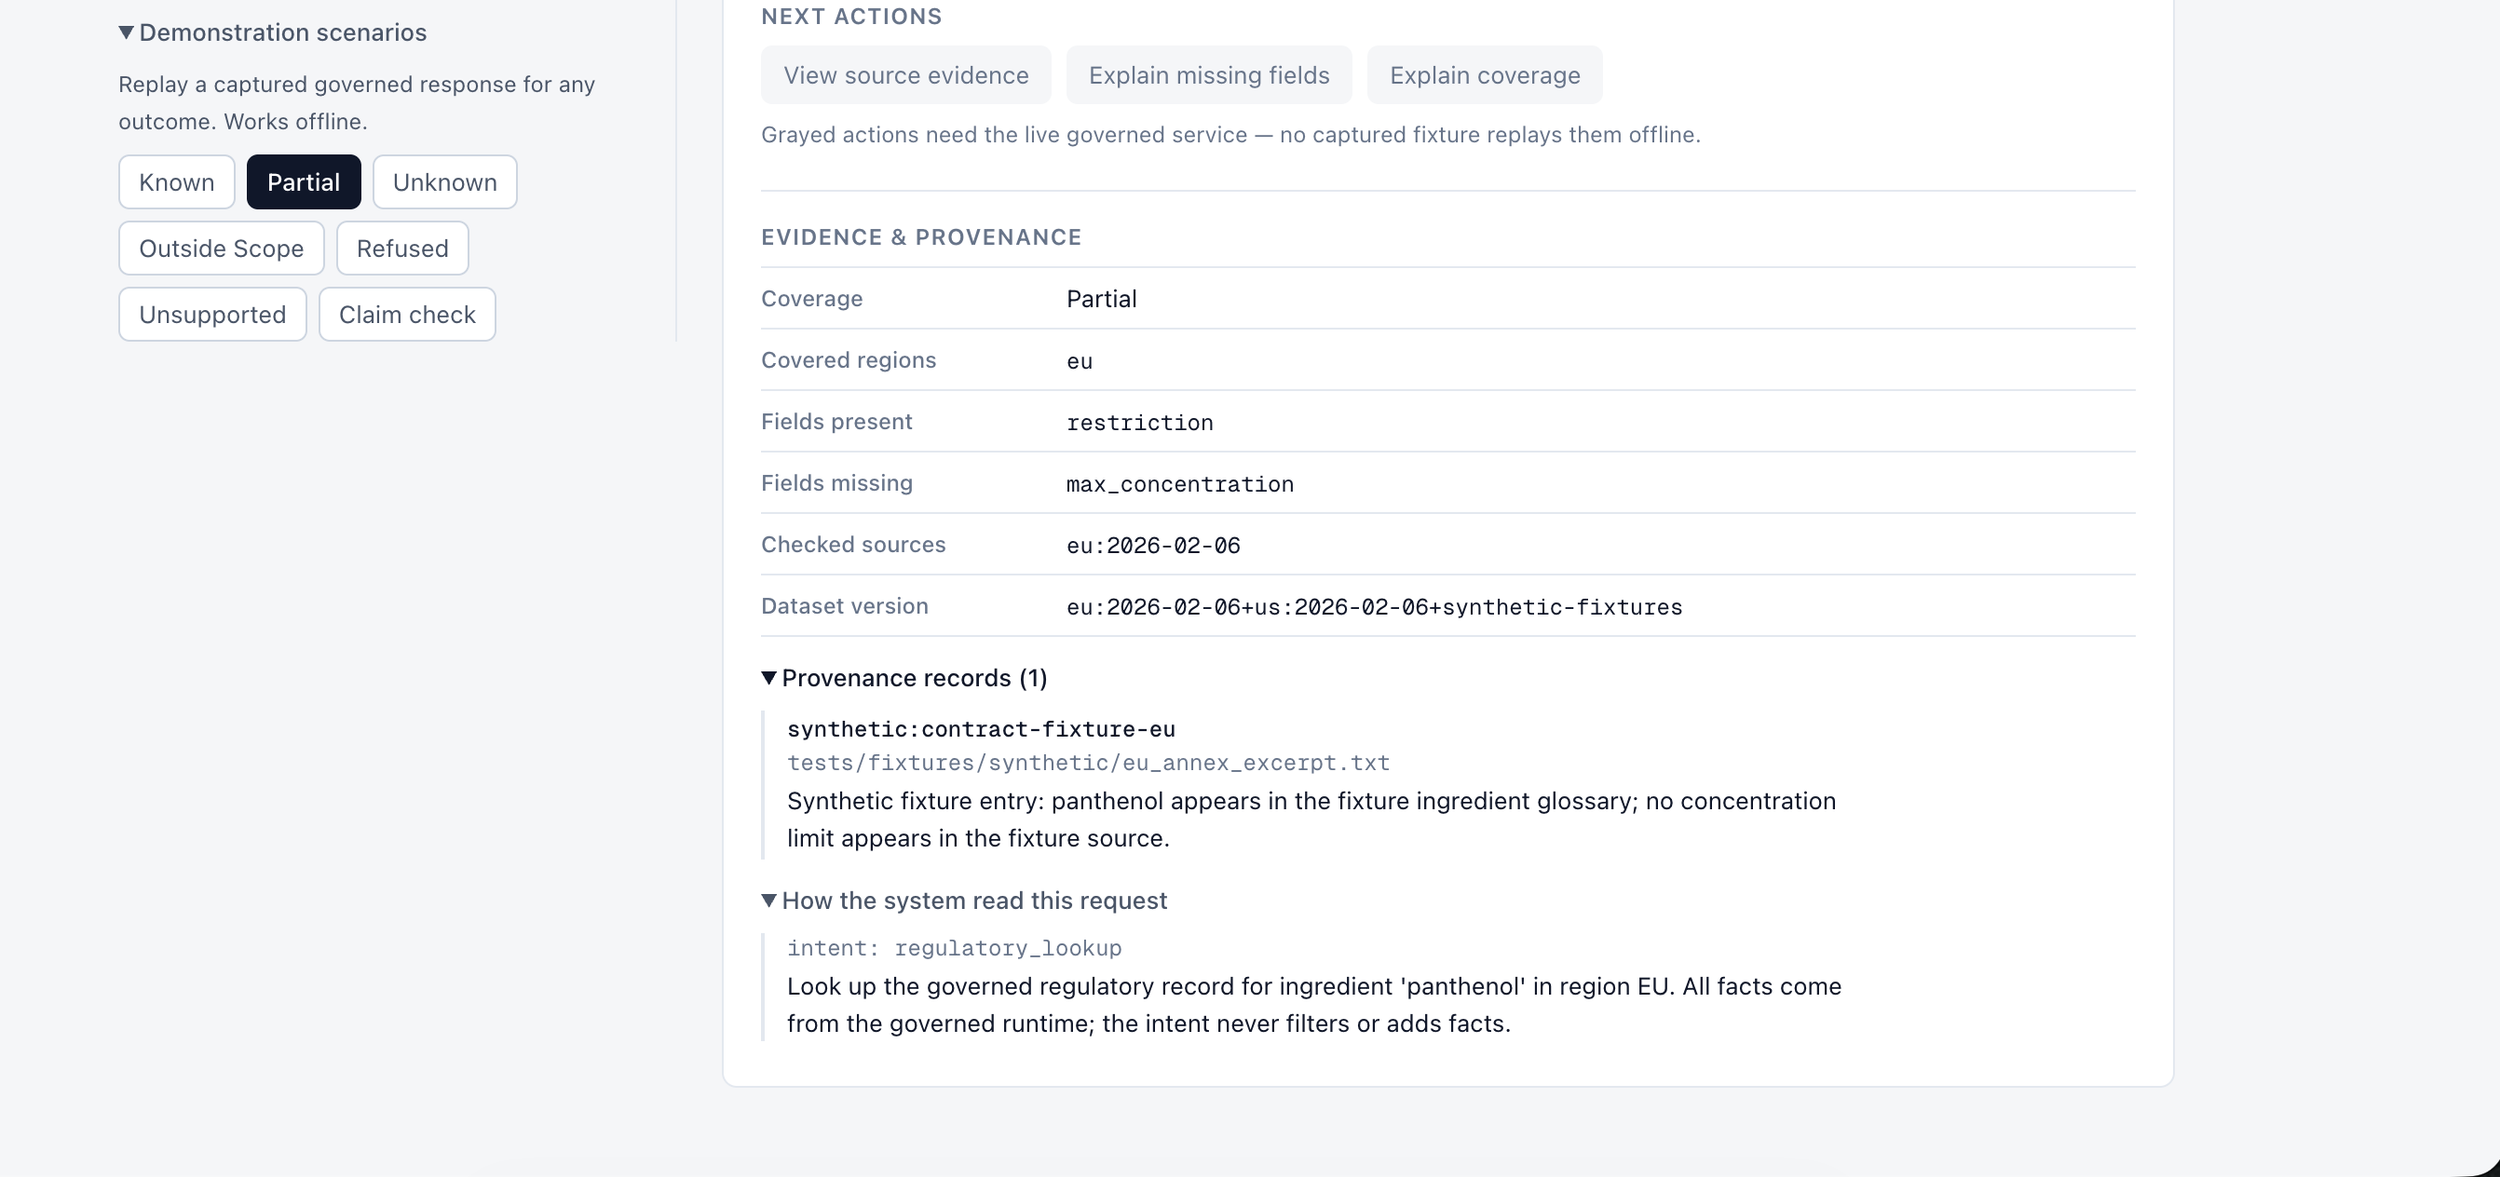Click the Dataset version value
Viewport: 2500px width, 1177px height.
coord(1374,607)
